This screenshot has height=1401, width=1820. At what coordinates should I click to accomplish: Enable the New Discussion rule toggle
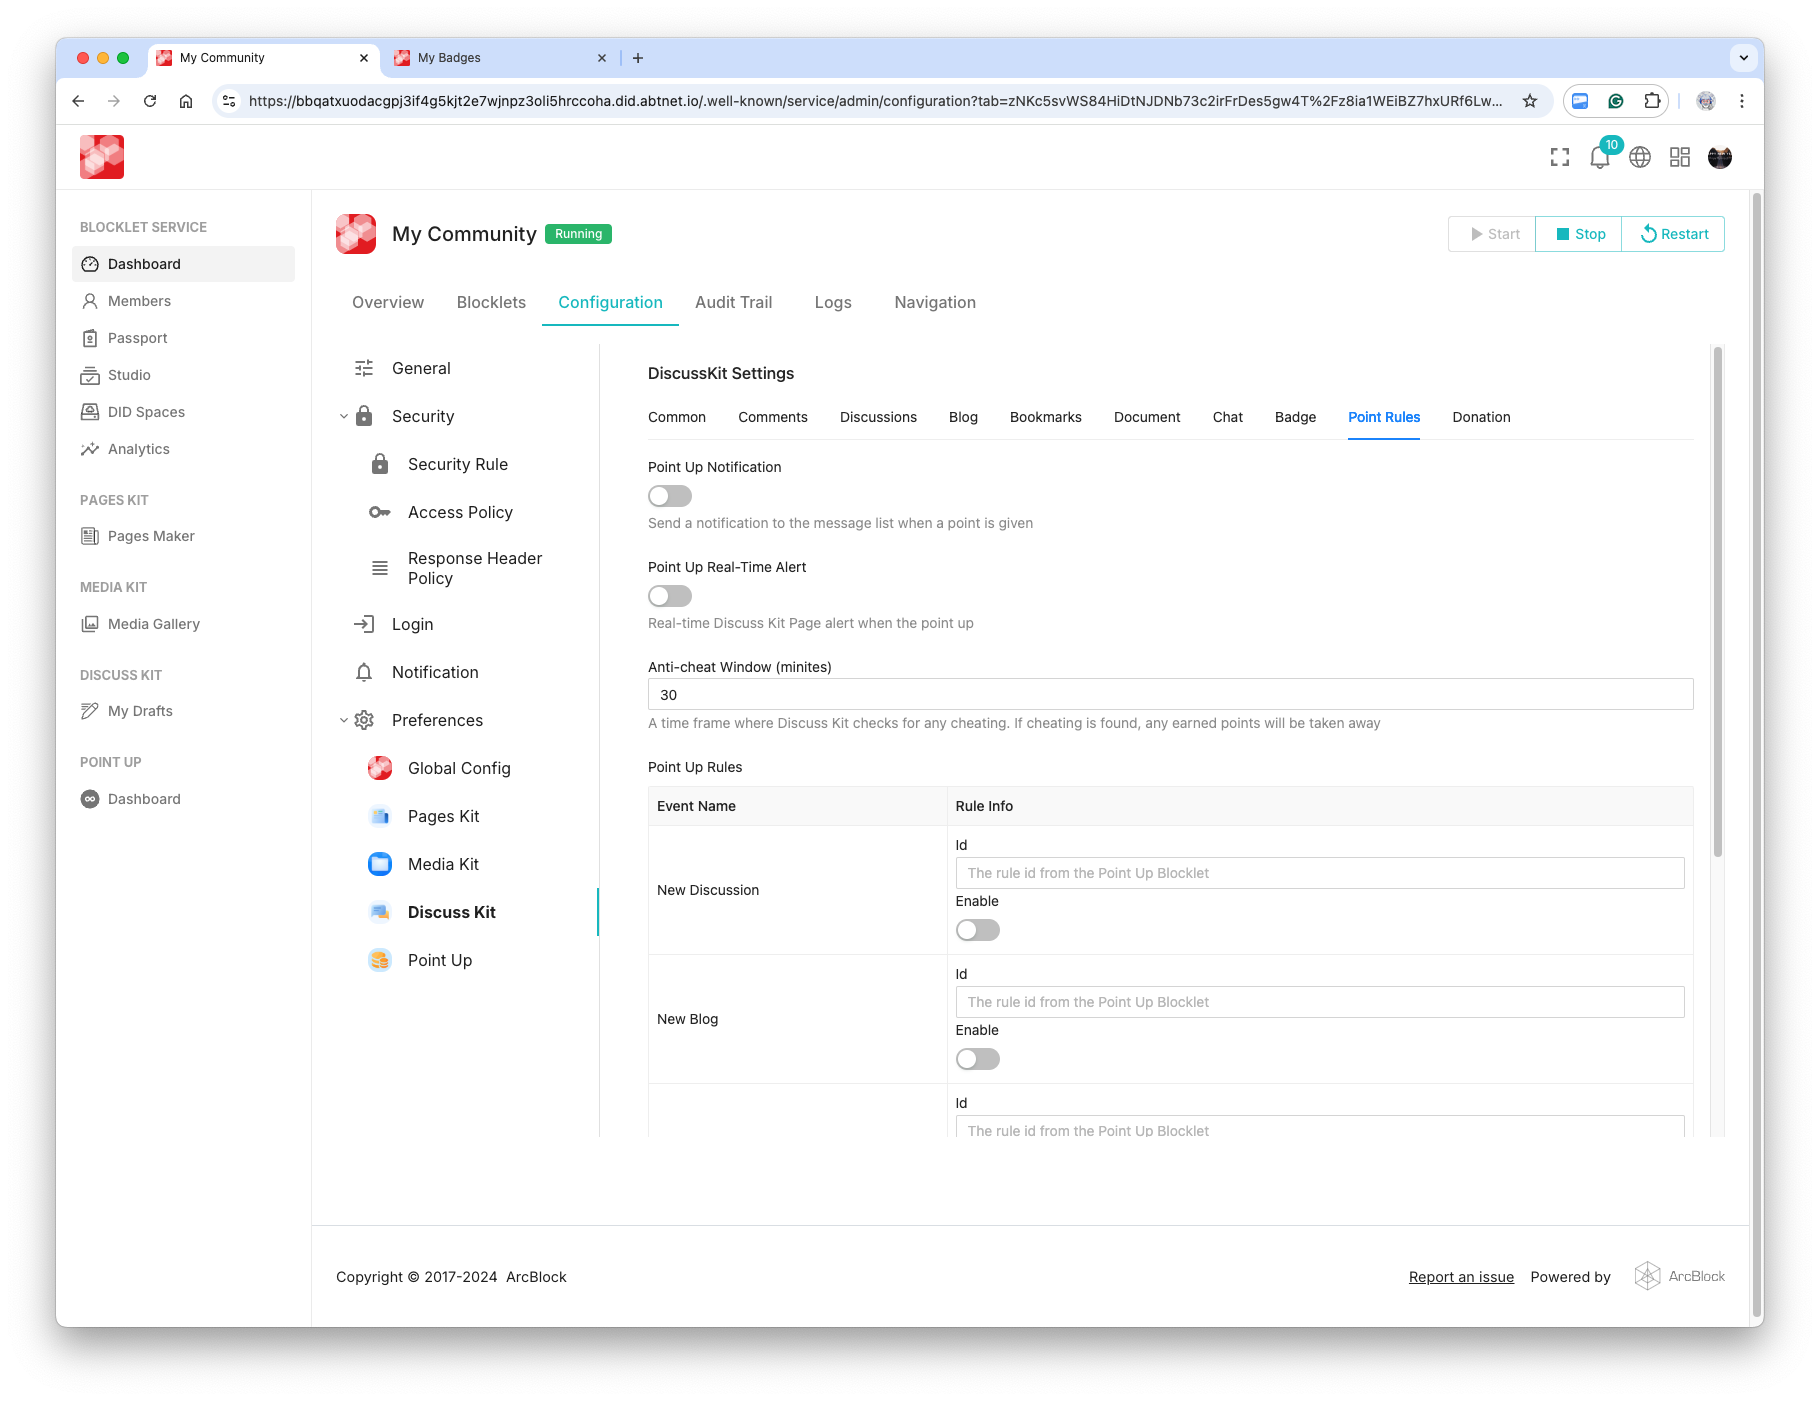tap(977, 930)
